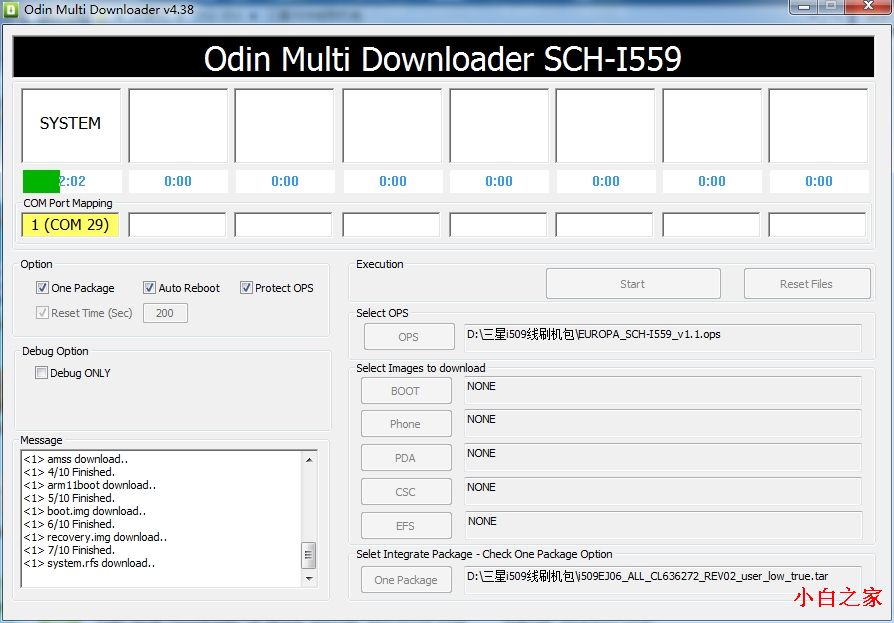Click the EFS path field showing NONE
Image resolution: width=894 pixels, height=623 pixels.
pos(663,526)
